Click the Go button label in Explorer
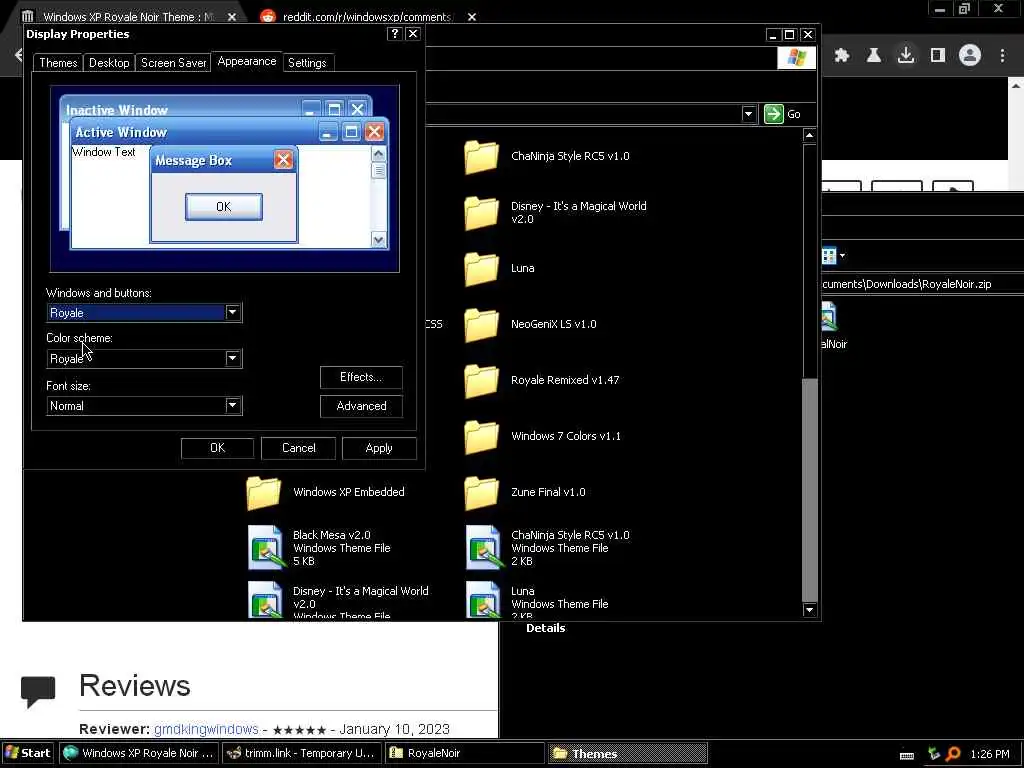 (794, 114)
